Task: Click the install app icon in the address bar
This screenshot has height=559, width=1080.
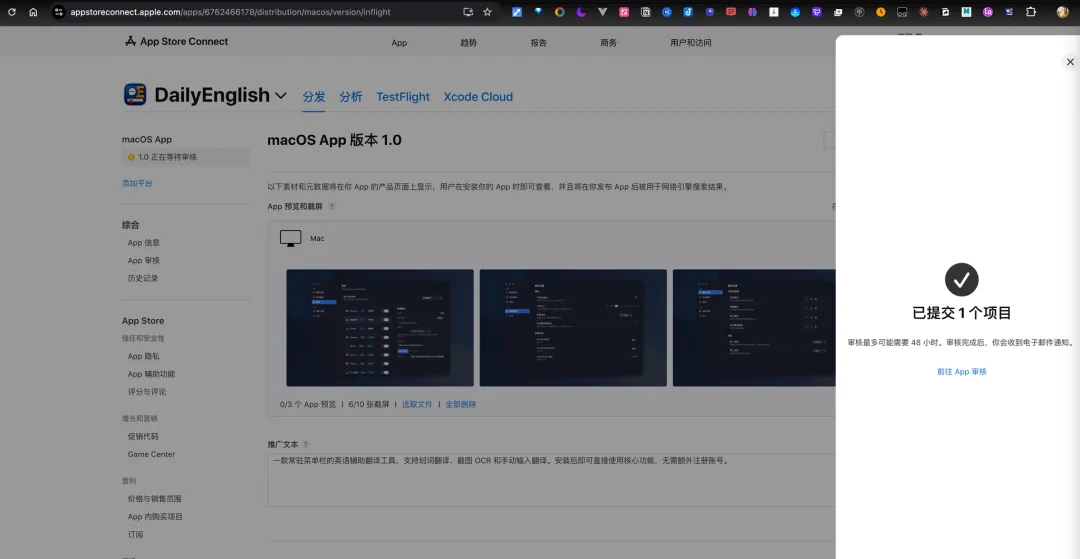Action: [468, 12]
